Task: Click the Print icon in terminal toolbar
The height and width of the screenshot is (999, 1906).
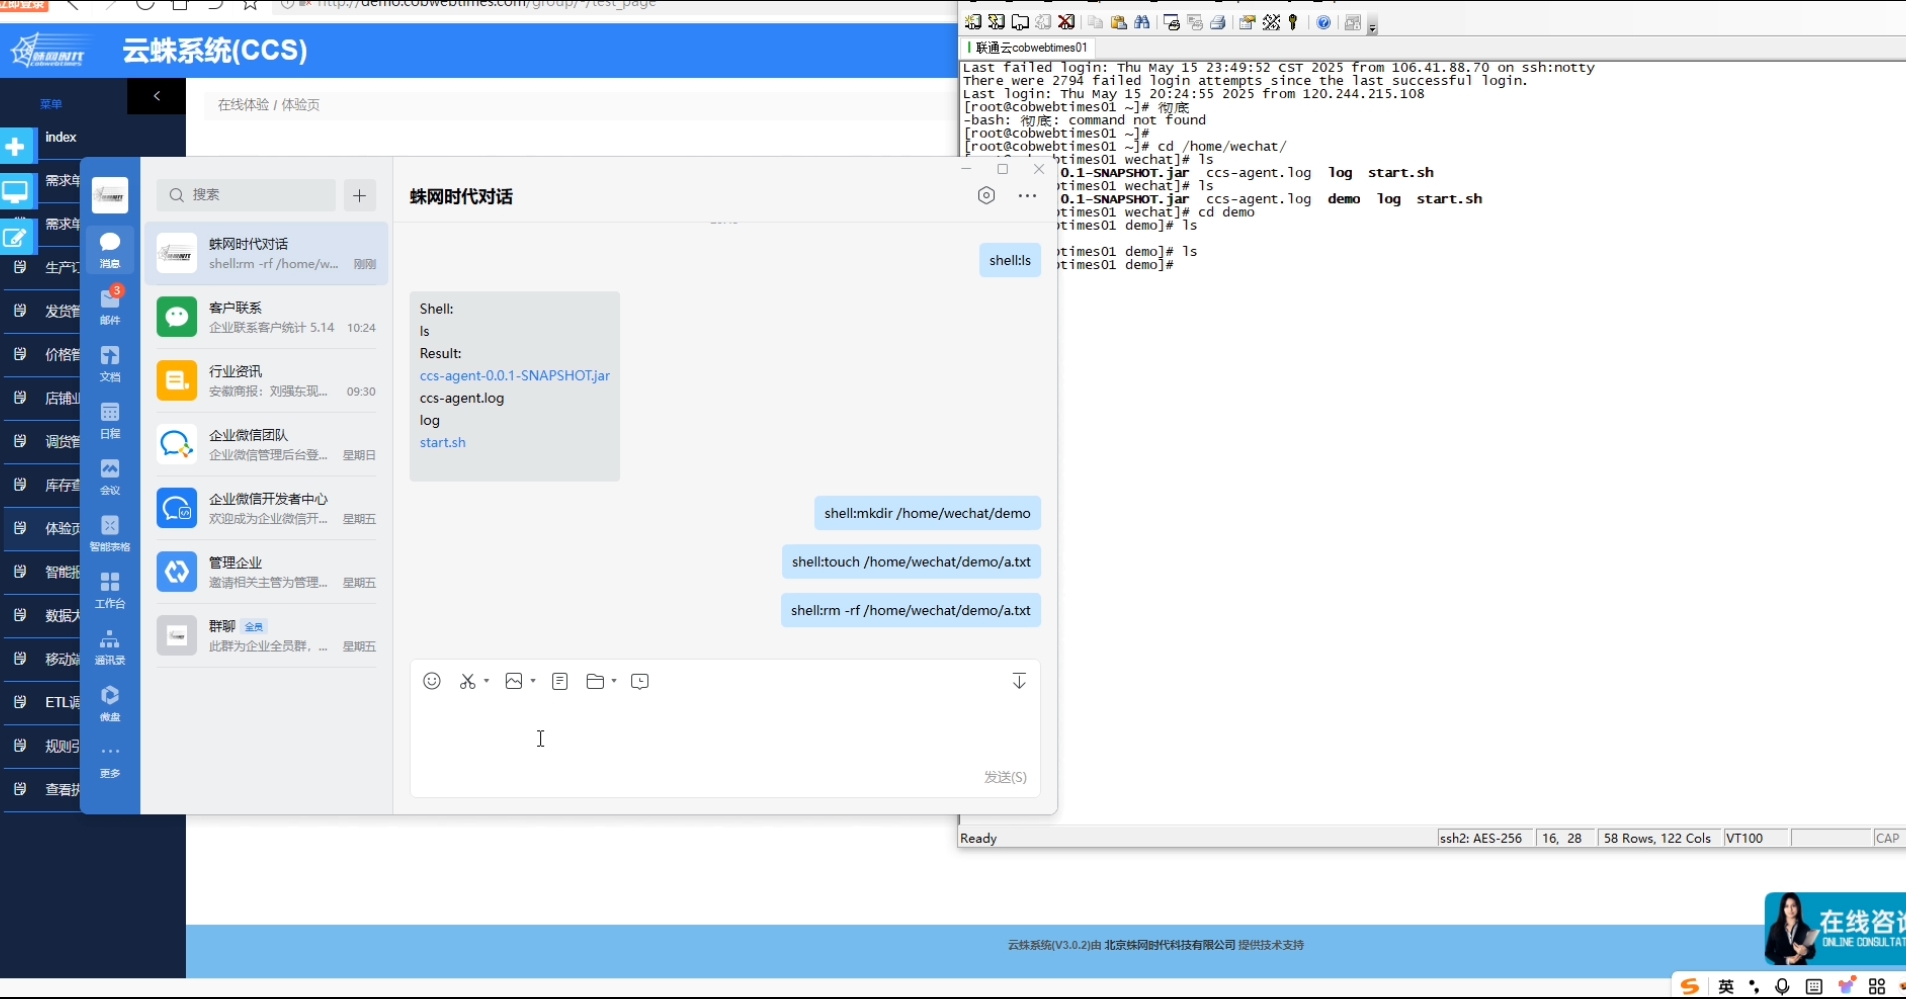Action: coord(1218,22)
